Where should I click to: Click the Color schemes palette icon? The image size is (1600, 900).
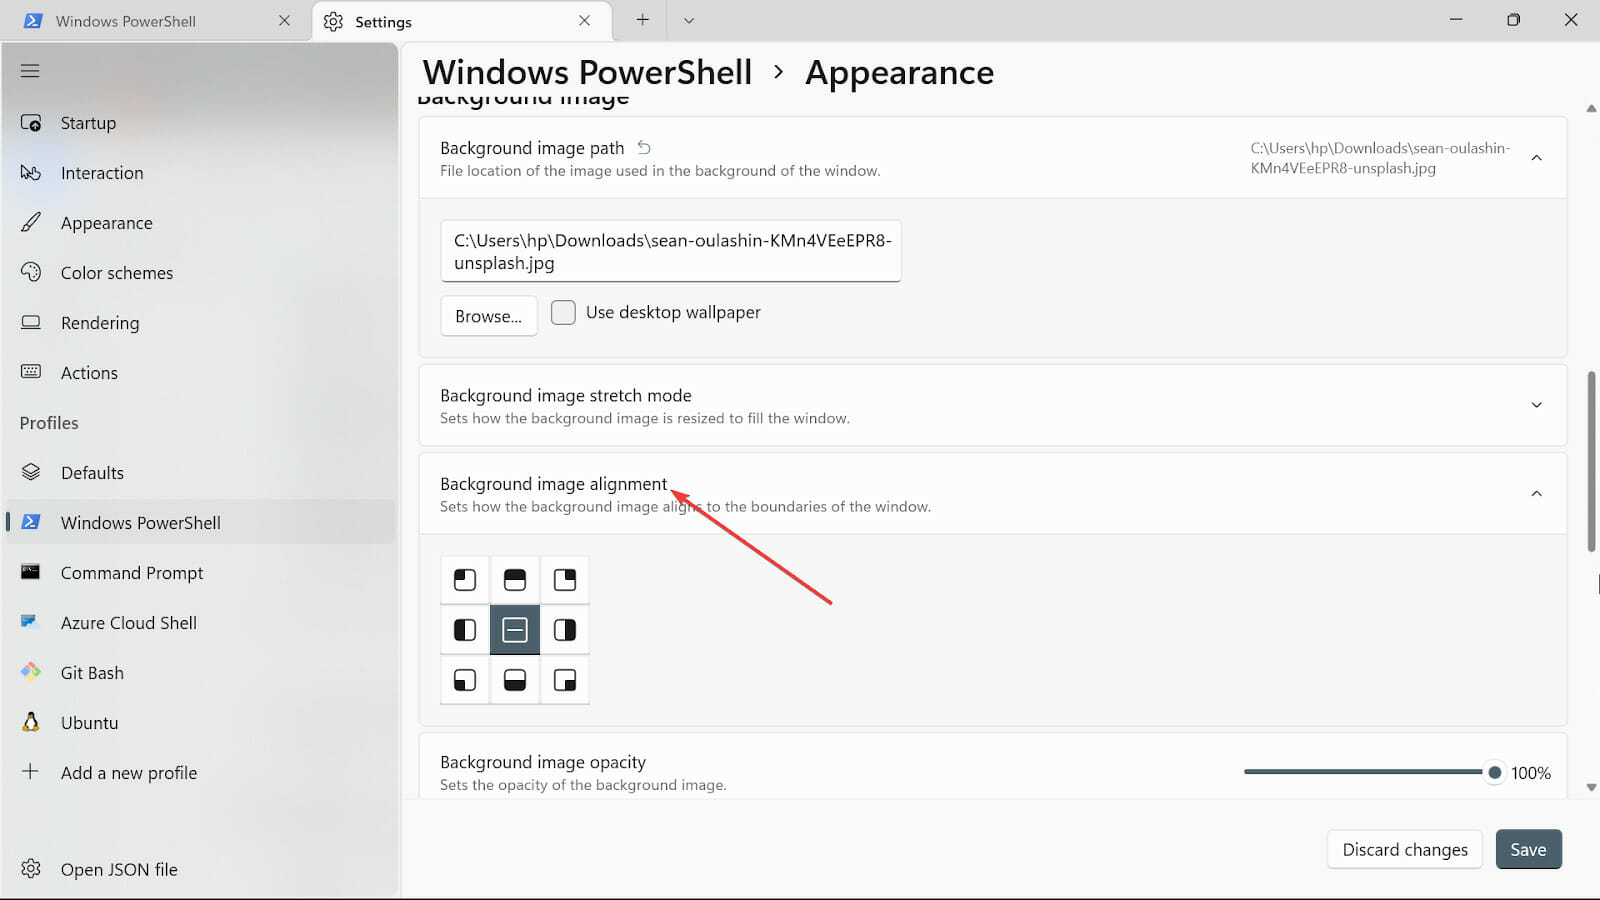pos(31,272)
